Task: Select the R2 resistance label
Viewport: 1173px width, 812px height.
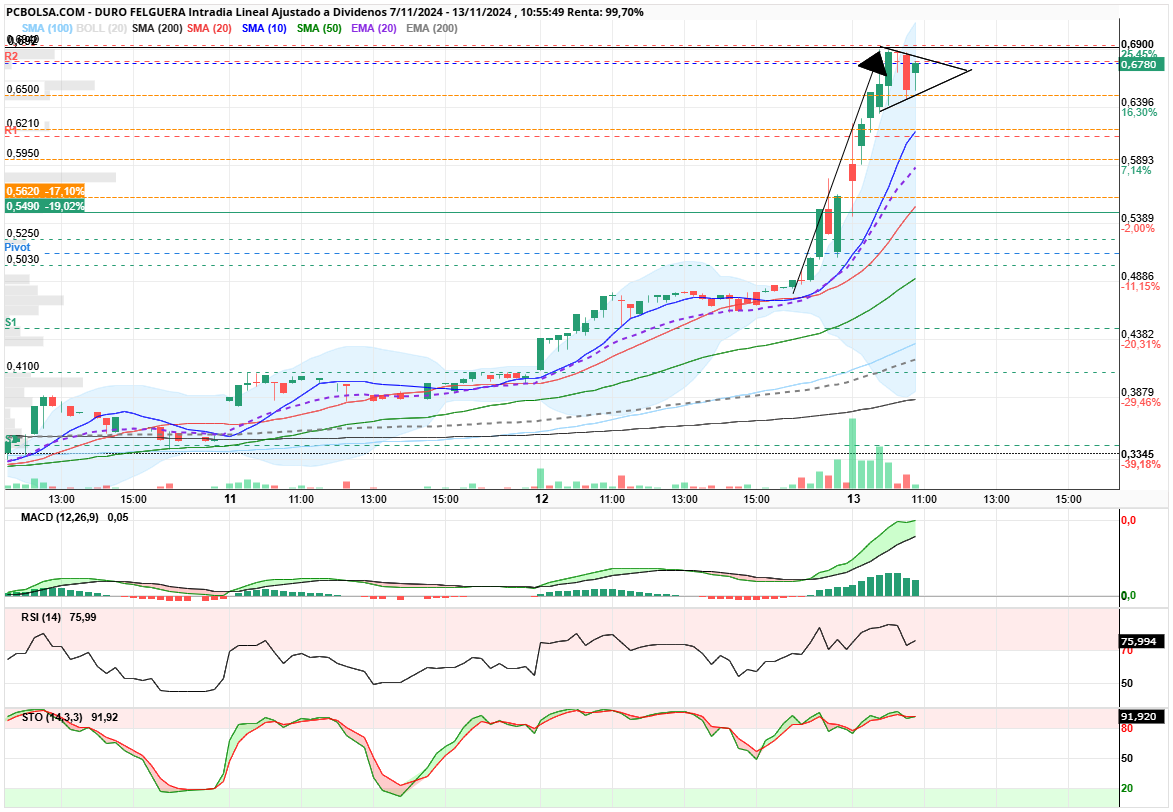Action: pyautogui.click(x=11, y=56)
